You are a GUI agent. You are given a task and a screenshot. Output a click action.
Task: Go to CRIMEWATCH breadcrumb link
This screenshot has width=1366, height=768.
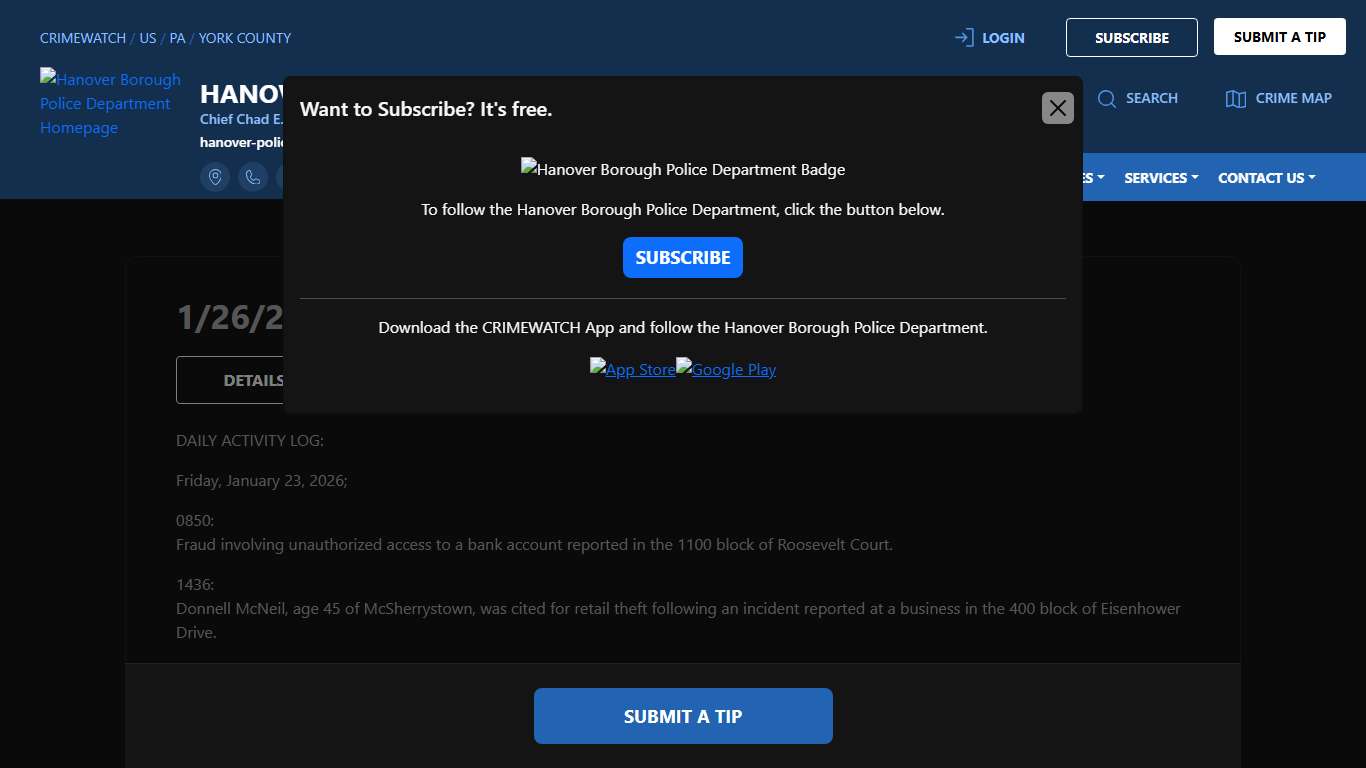pos(82,38)
